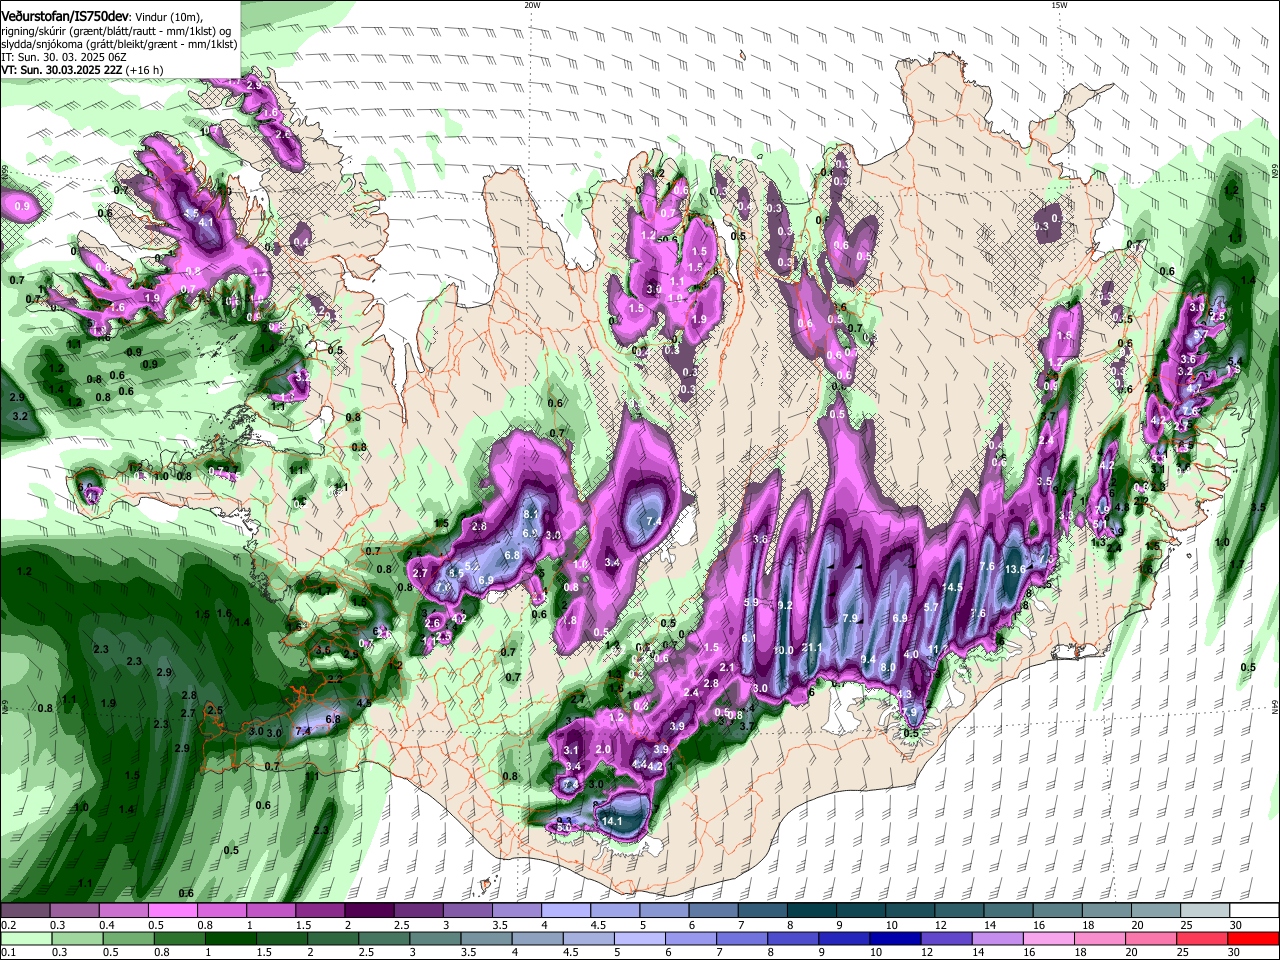
Task: Click the Veðurstofan/IS750dev title text
Action: coord(65,16)
